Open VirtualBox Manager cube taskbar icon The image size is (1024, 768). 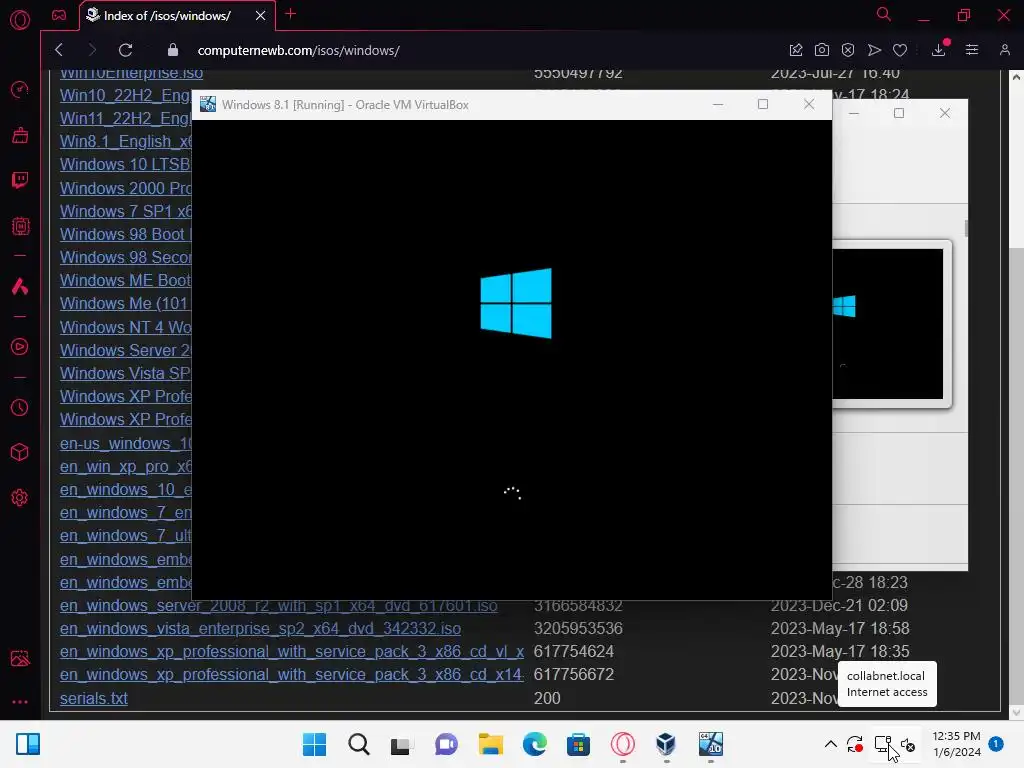pos(666,744)
